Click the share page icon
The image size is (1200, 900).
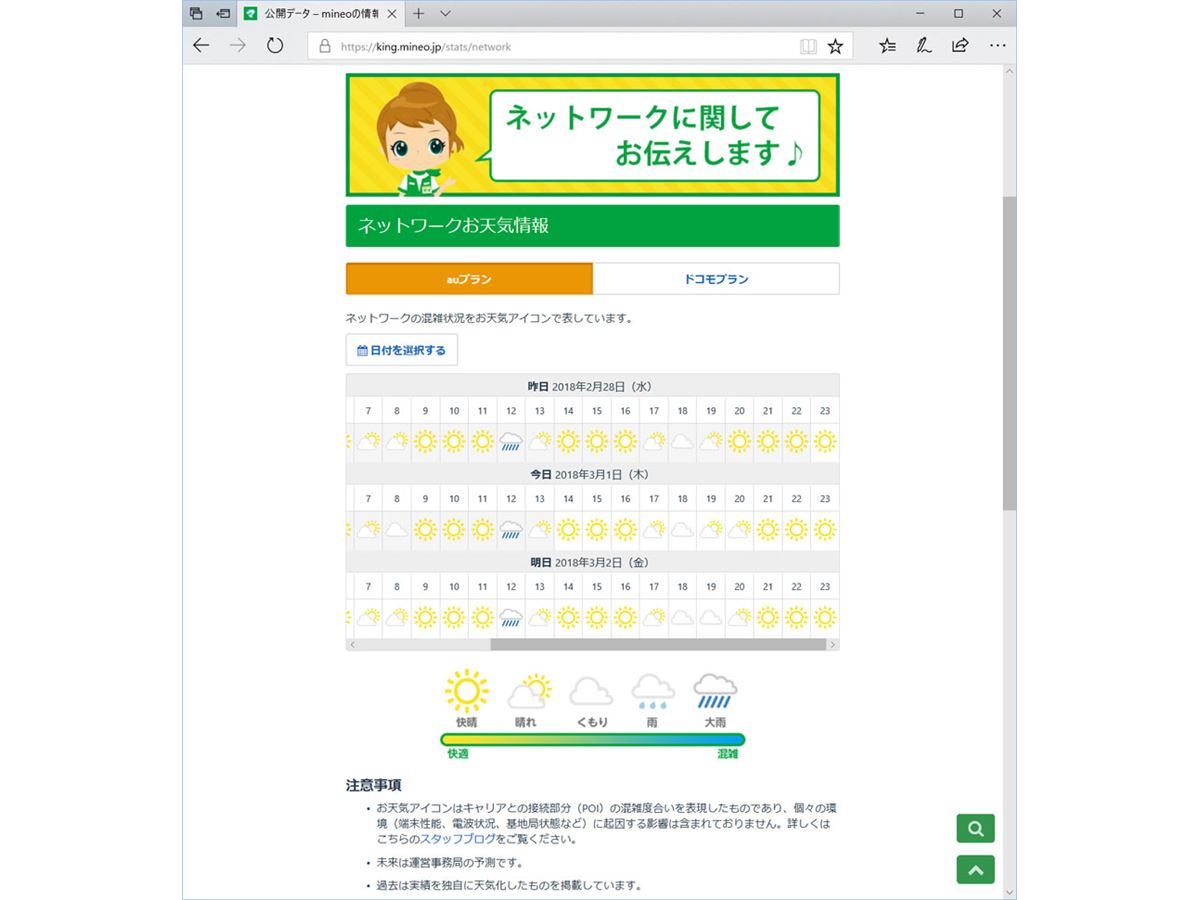pos(960,46)
